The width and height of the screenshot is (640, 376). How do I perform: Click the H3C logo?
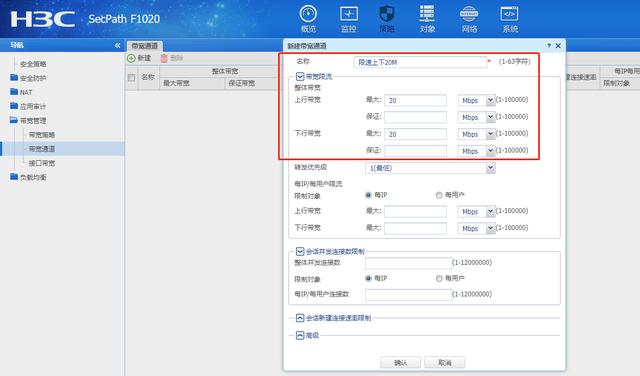(43, 19)
